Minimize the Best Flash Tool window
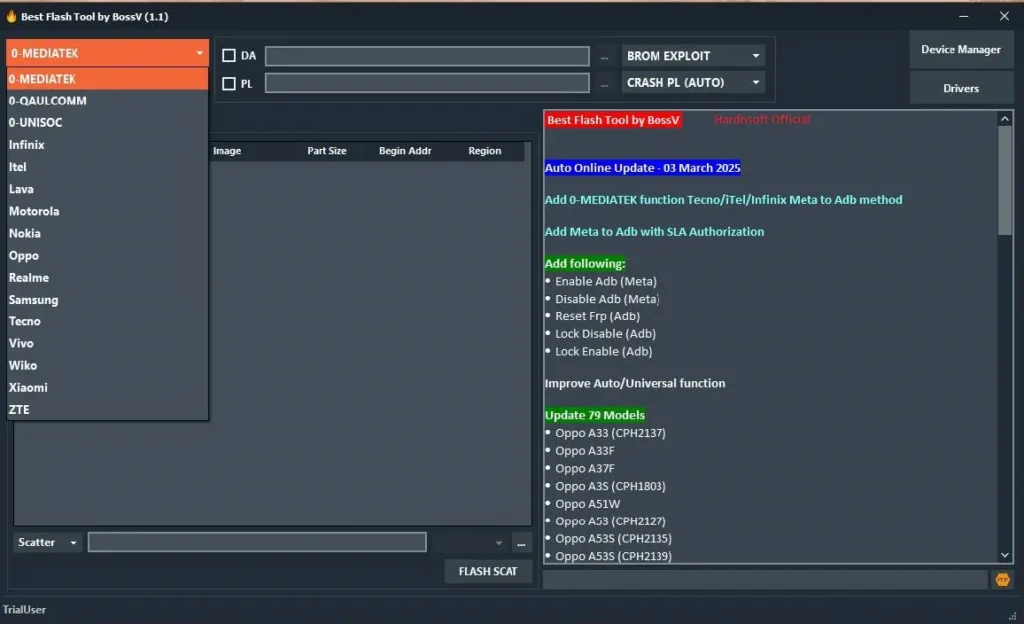This screenshot has height=624, width=1024. tap(963, 16)
